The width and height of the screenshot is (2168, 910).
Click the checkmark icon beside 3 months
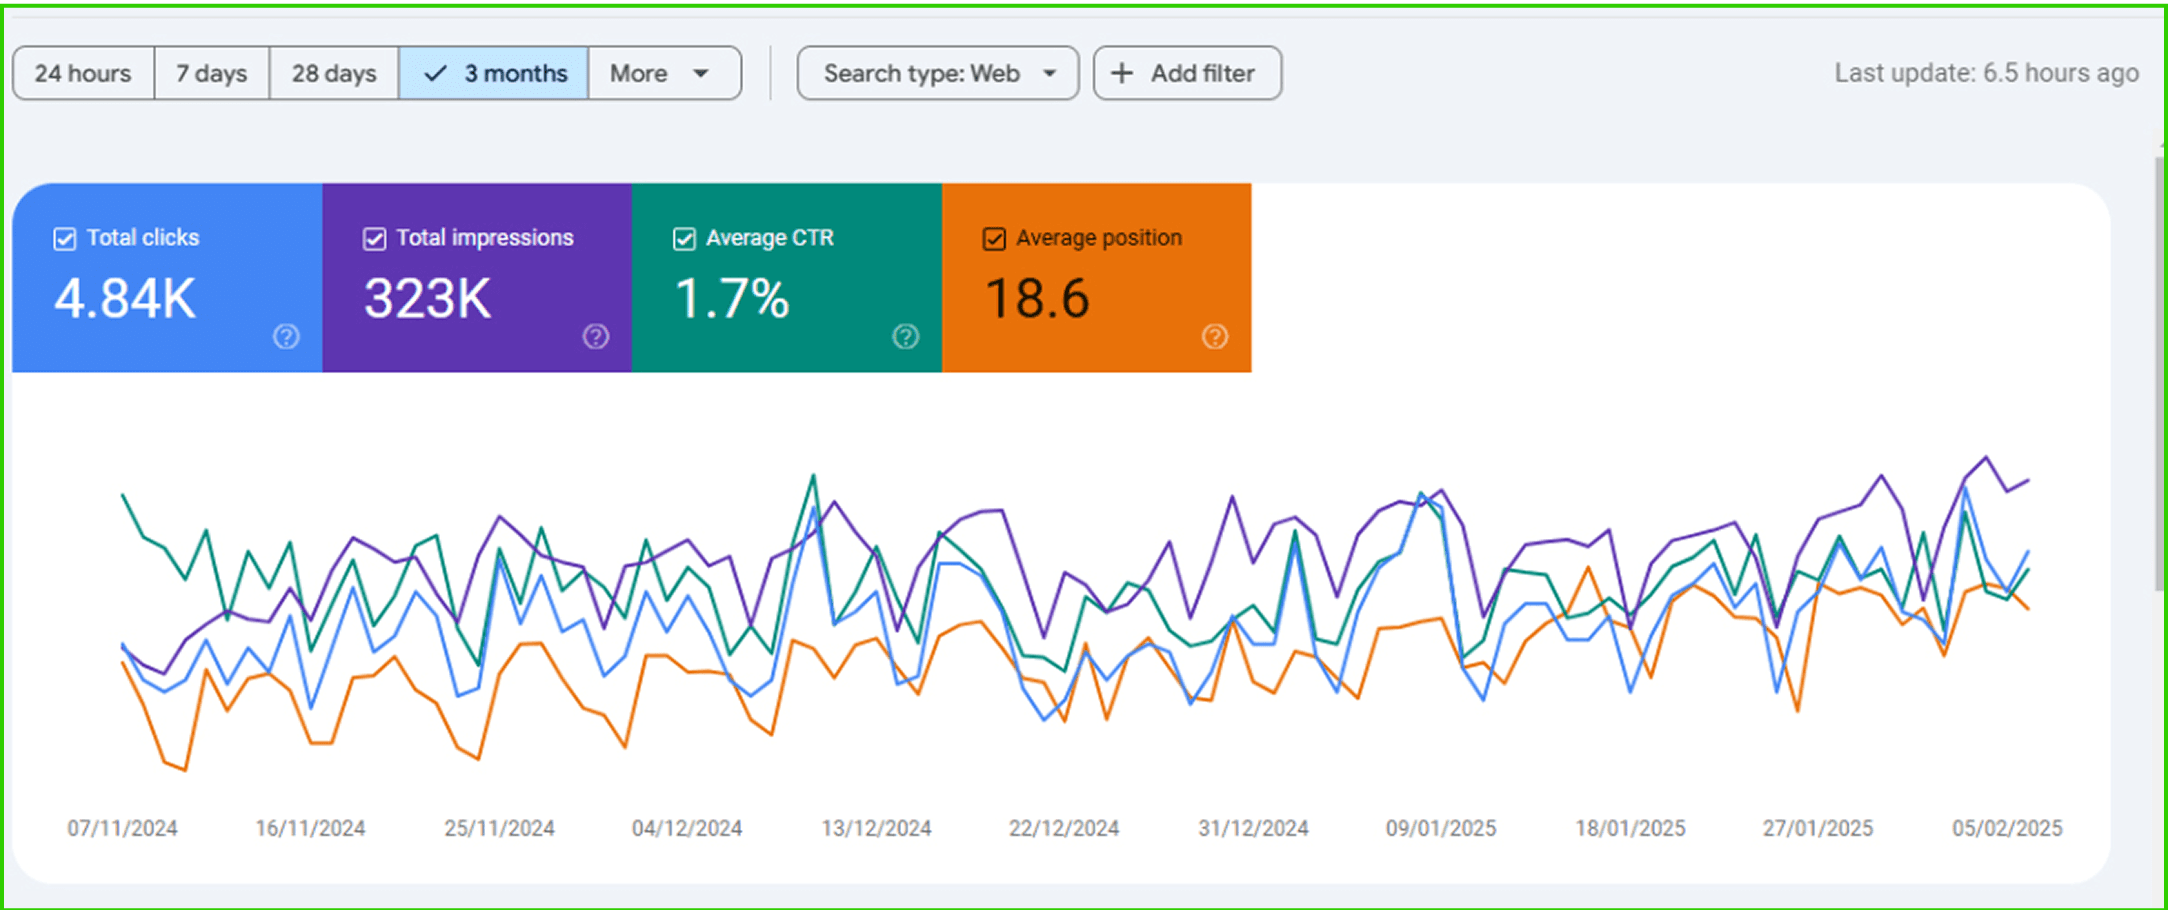[x=435, y=73]
